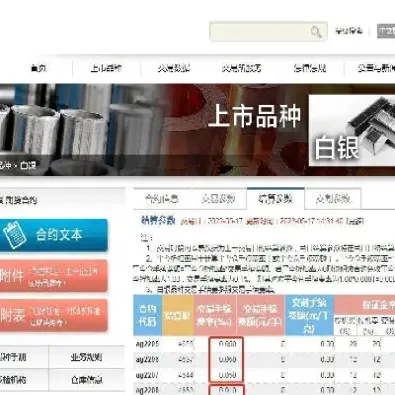Select the ag2206 contract code cell
Image resolution: width=395 pixels, height=395 pixels.
pyautogui.click(x=147, y=359)
